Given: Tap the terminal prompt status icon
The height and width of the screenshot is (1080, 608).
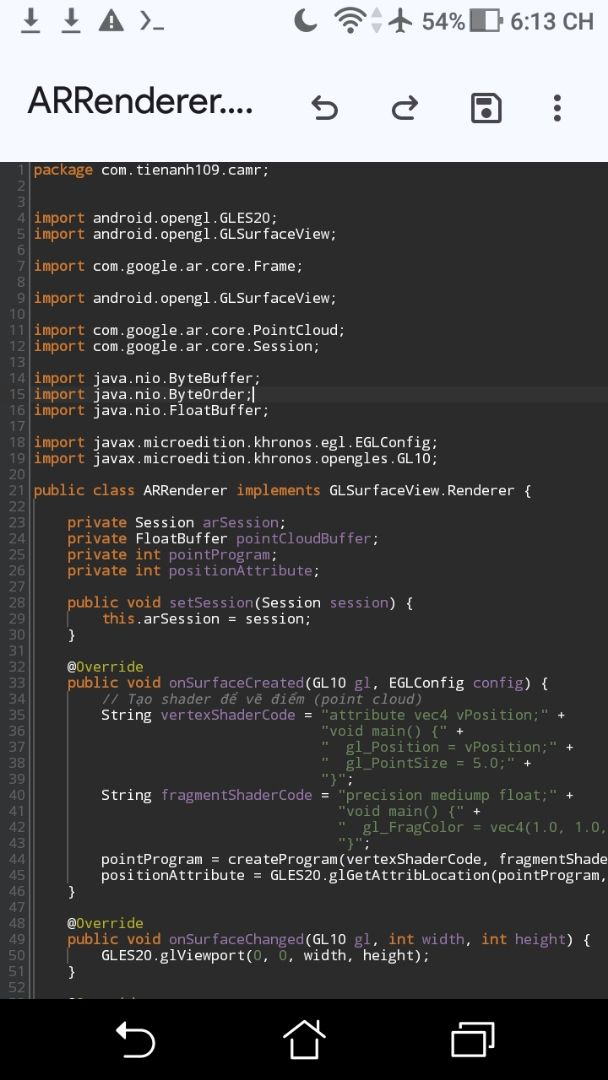Looking at the screenshot, I should [x=151, y=21].
